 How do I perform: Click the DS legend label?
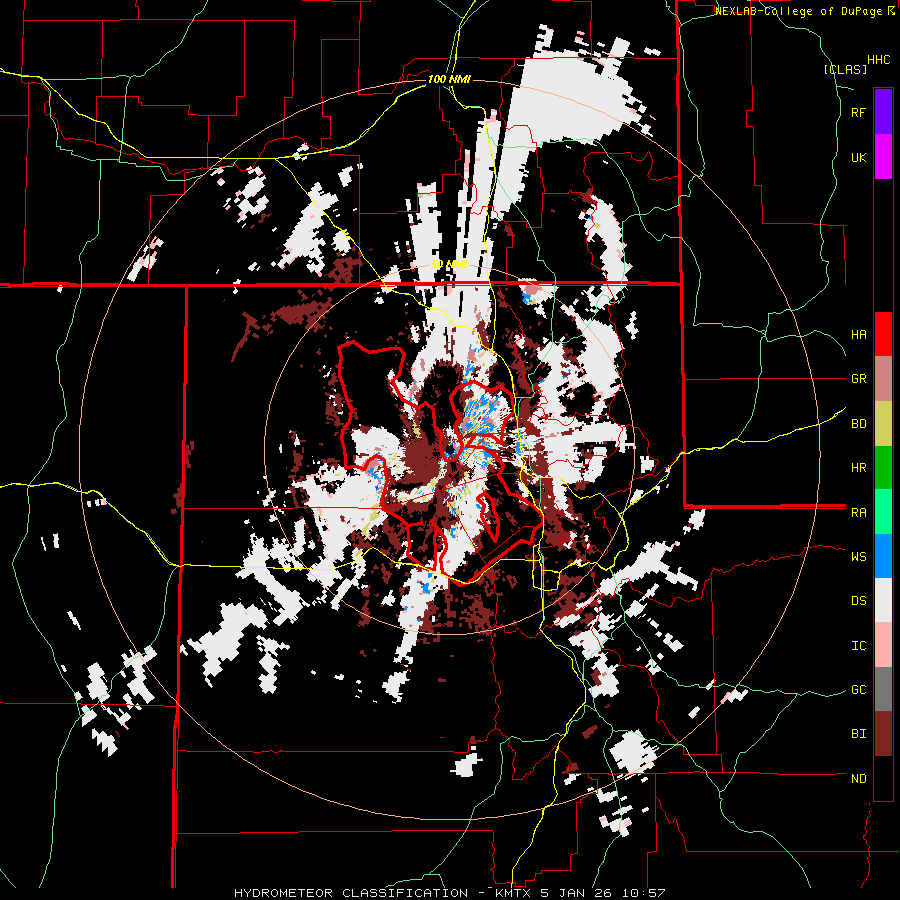(x=858, y=601)
